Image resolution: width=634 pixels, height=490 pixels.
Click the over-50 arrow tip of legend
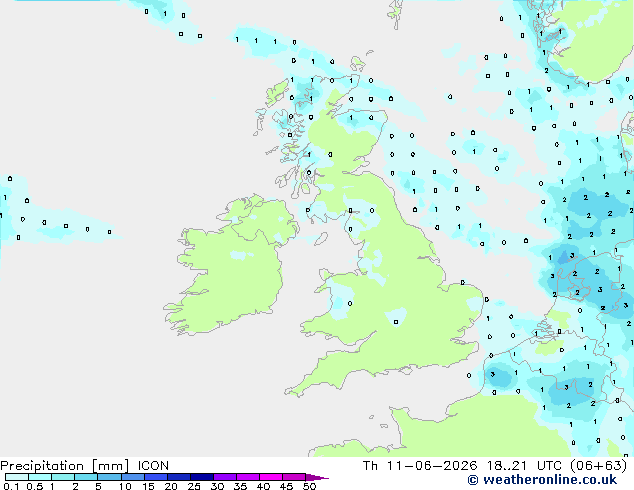coord(317,477)
